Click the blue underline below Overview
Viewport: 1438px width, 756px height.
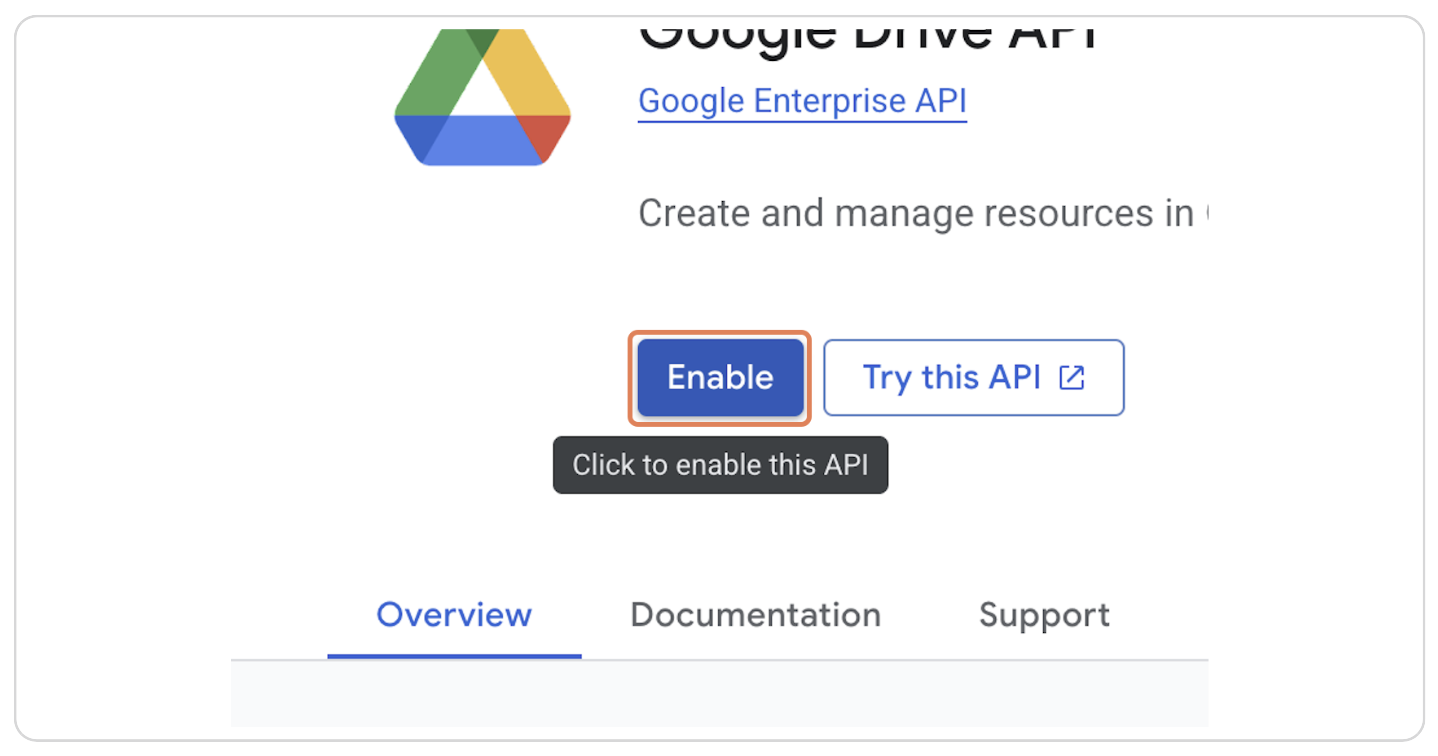453,655
